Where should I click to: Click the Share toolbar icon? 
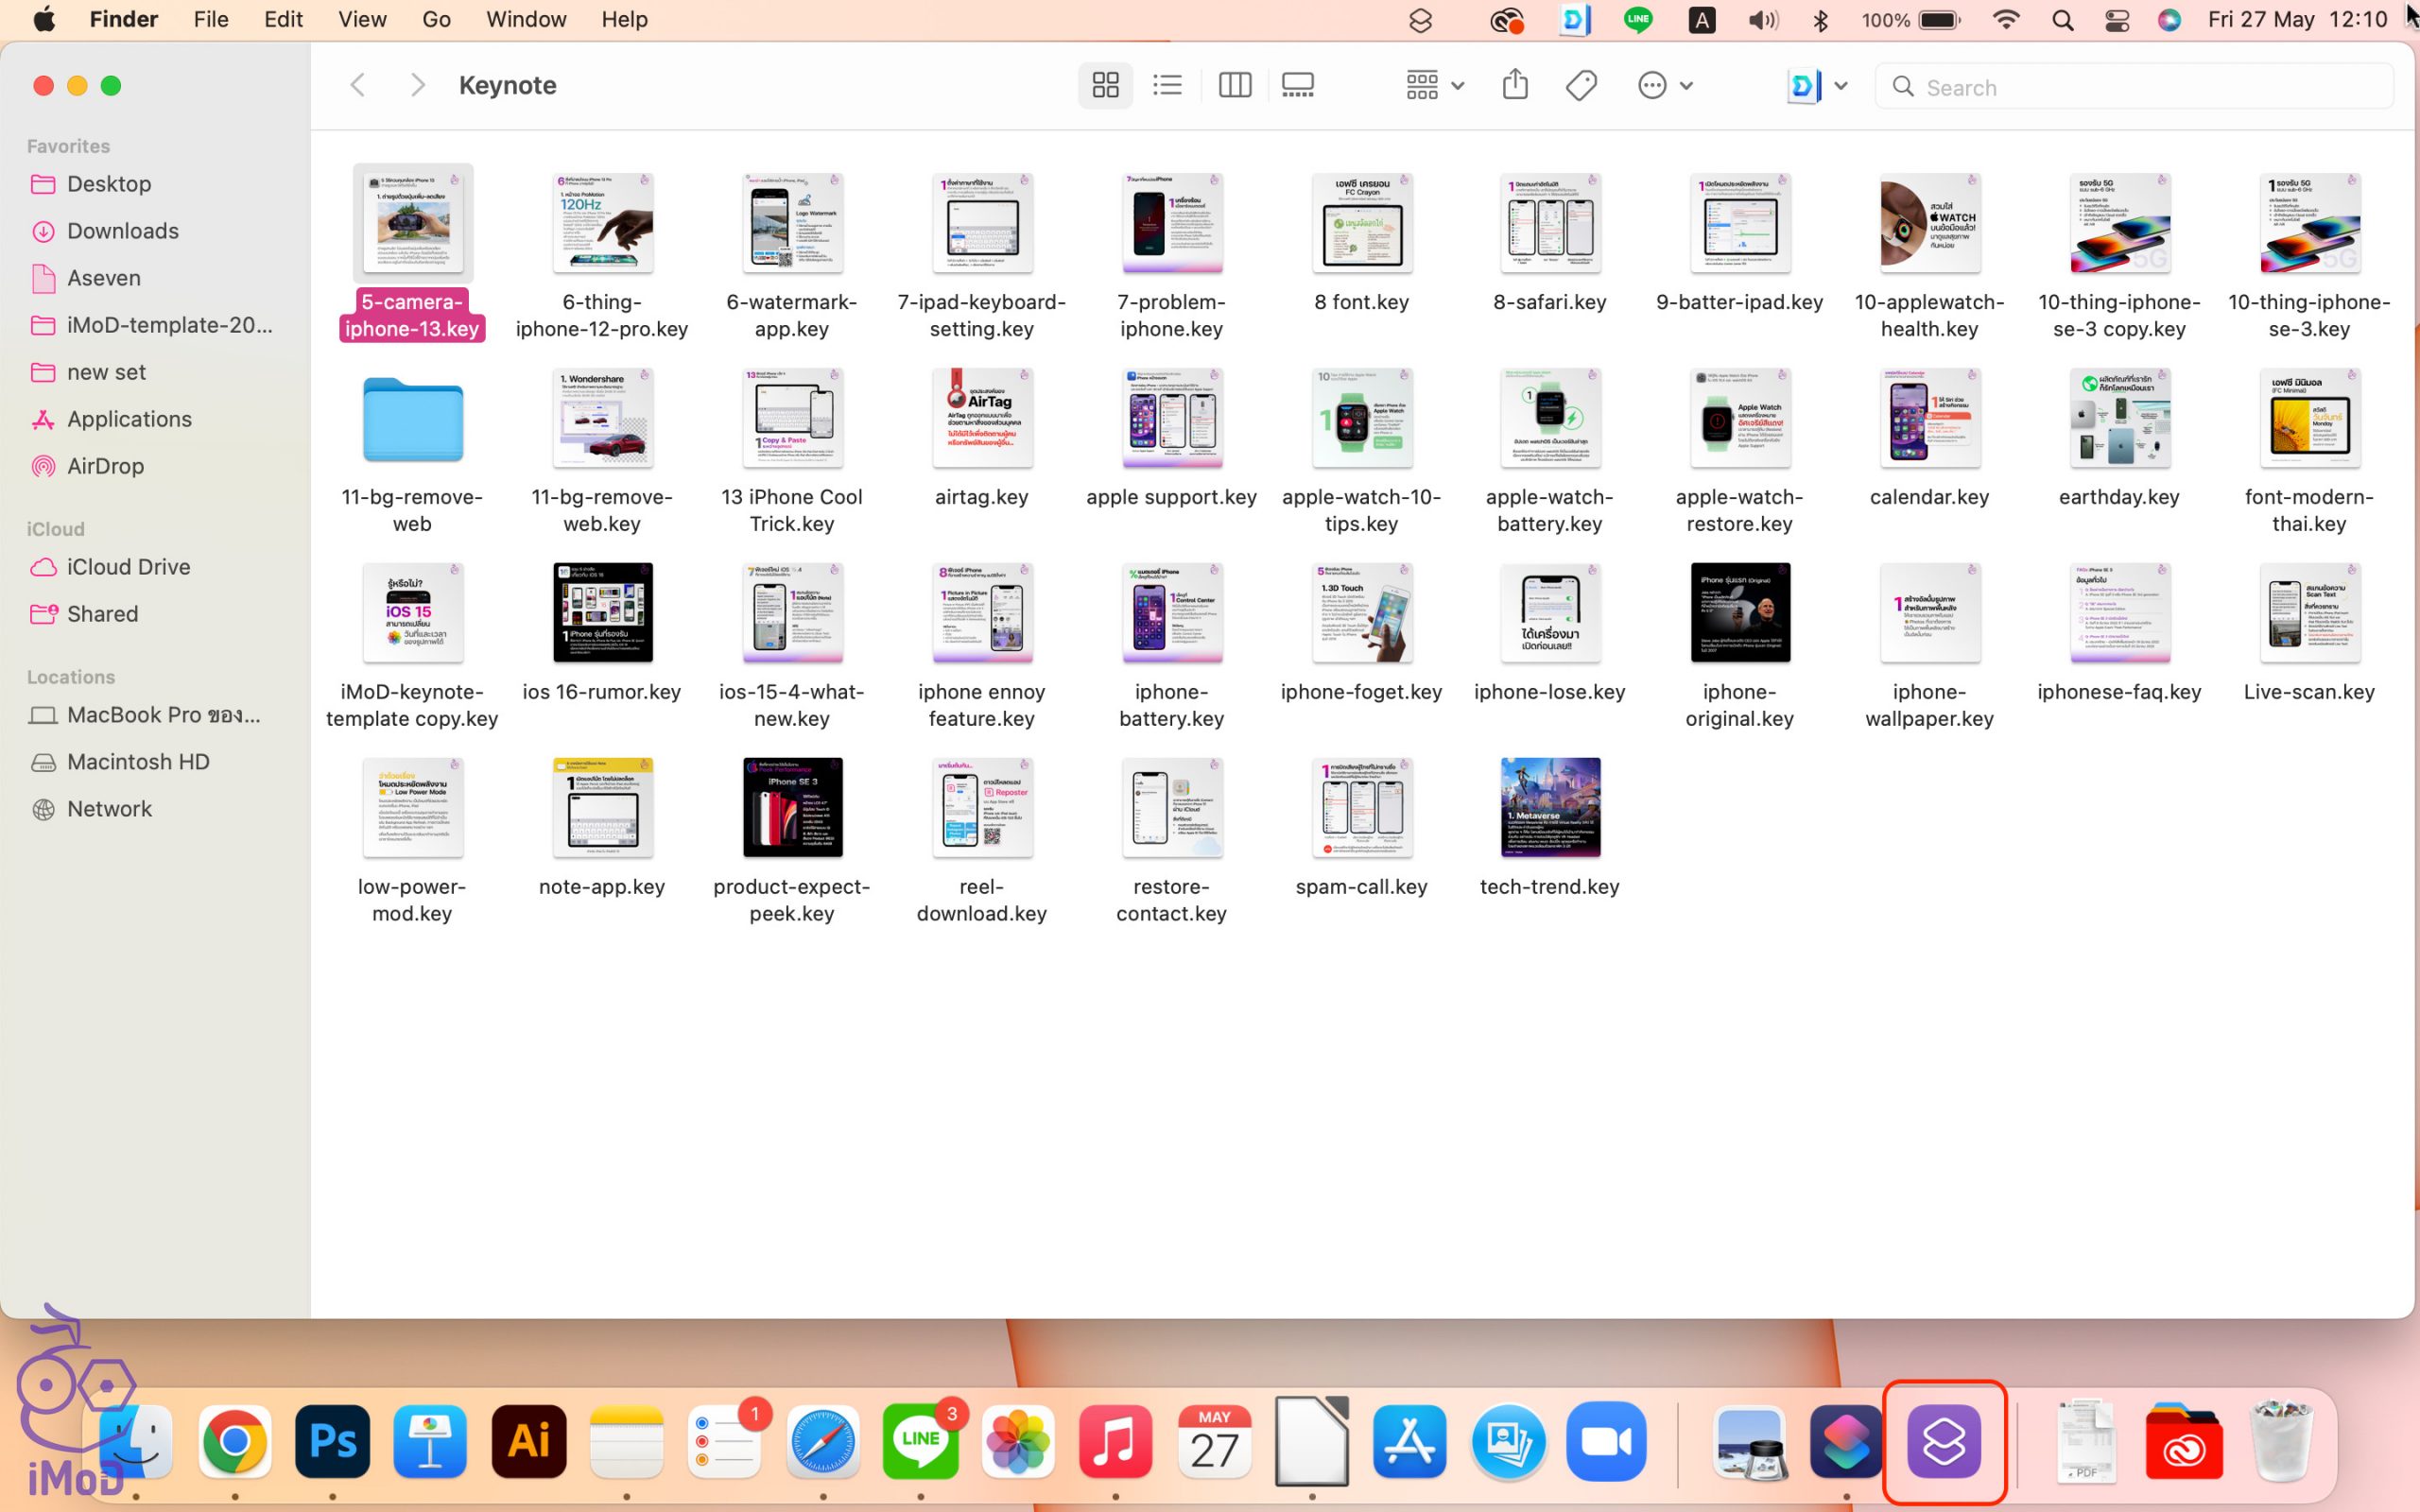pos(1515,86)
